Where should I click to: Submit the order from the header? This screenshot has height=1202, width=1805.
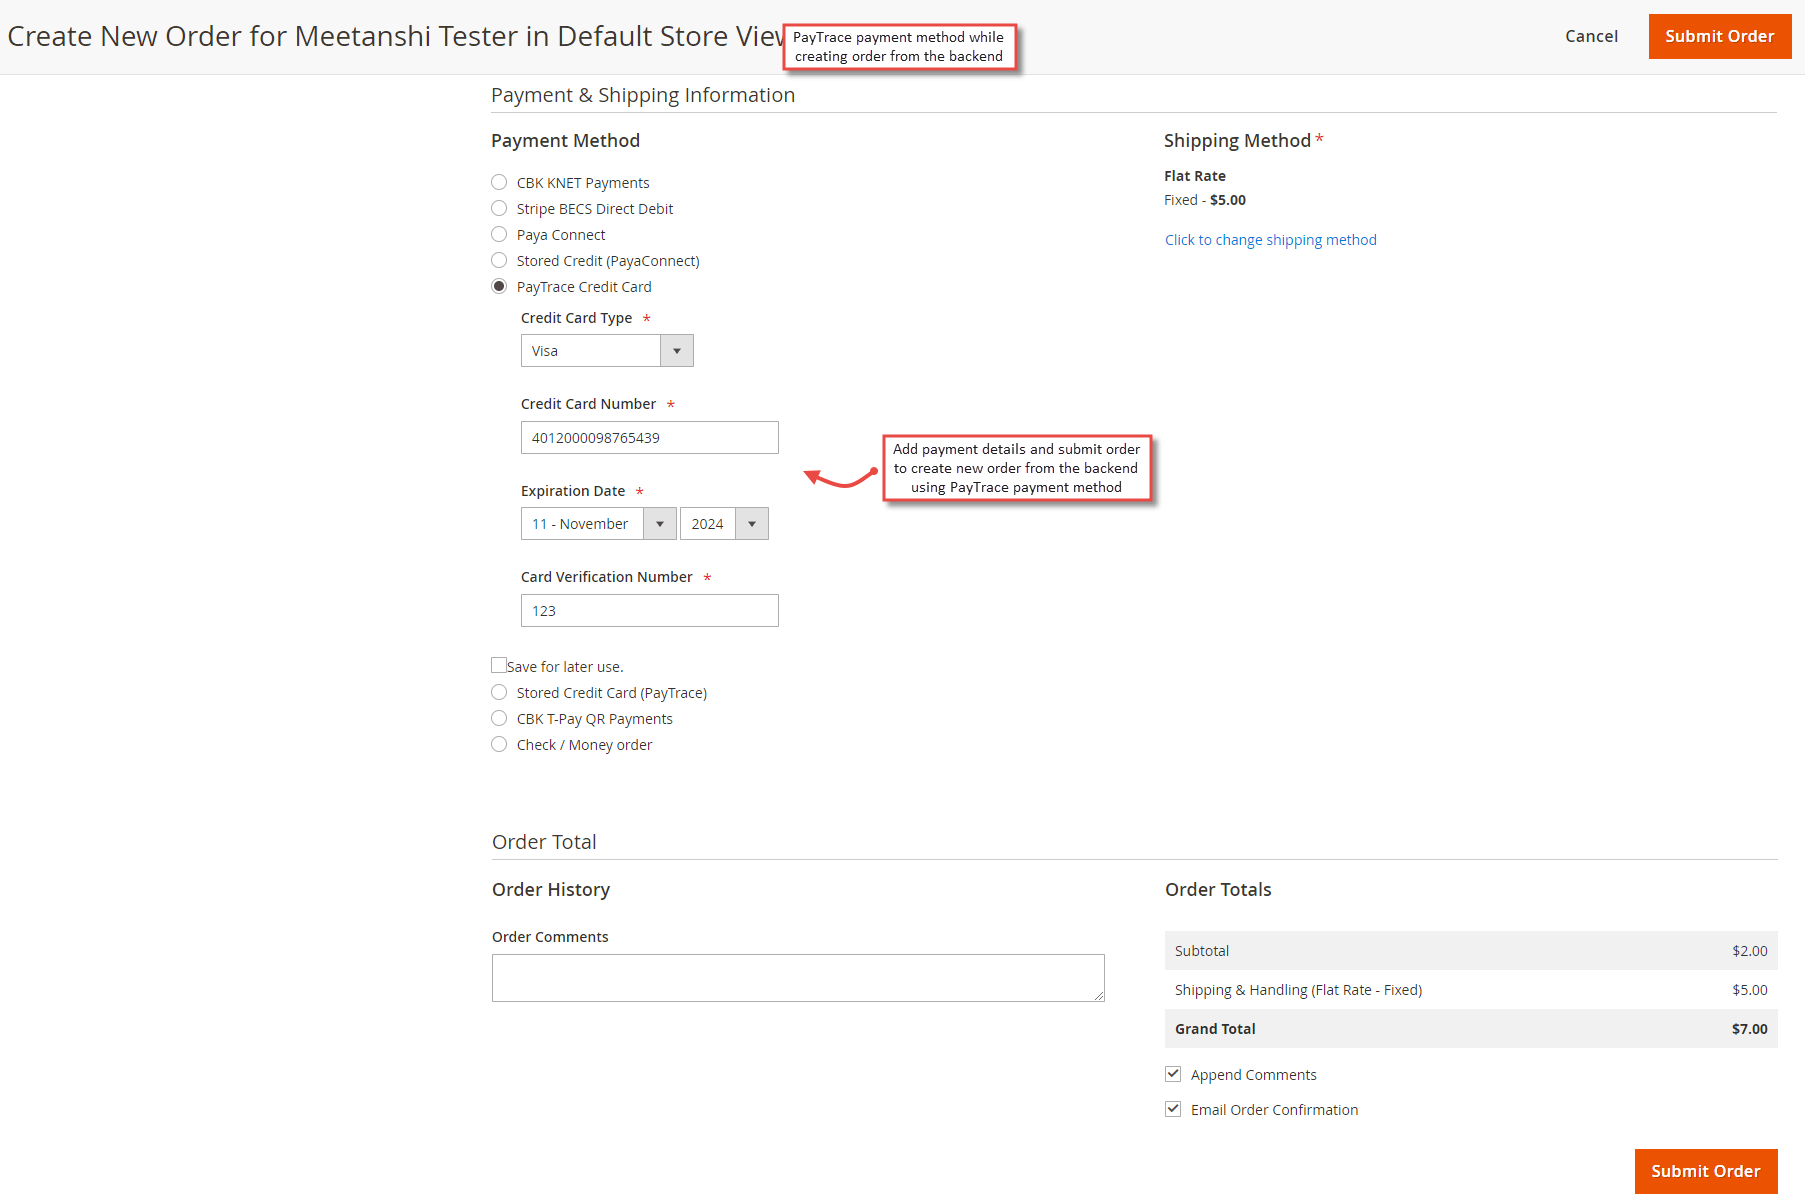point(1719,36)
